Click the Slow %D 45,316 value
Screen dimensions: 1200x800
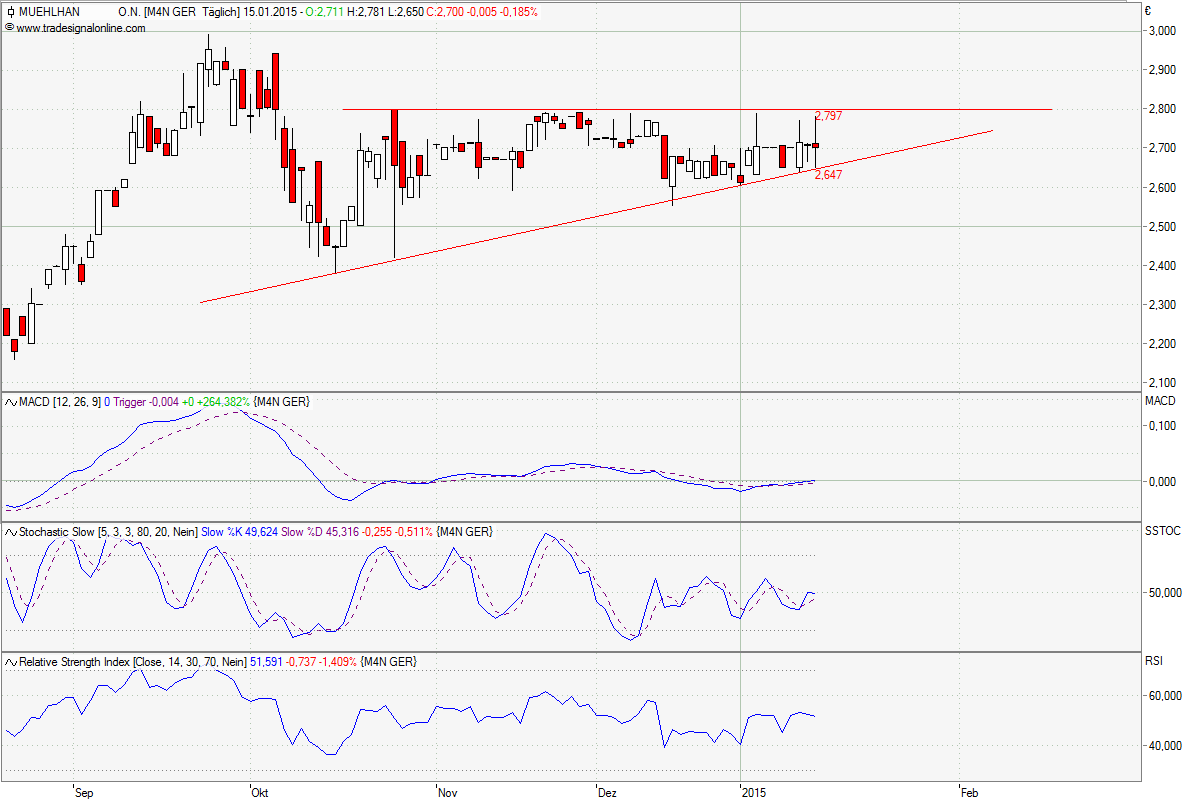318,532
